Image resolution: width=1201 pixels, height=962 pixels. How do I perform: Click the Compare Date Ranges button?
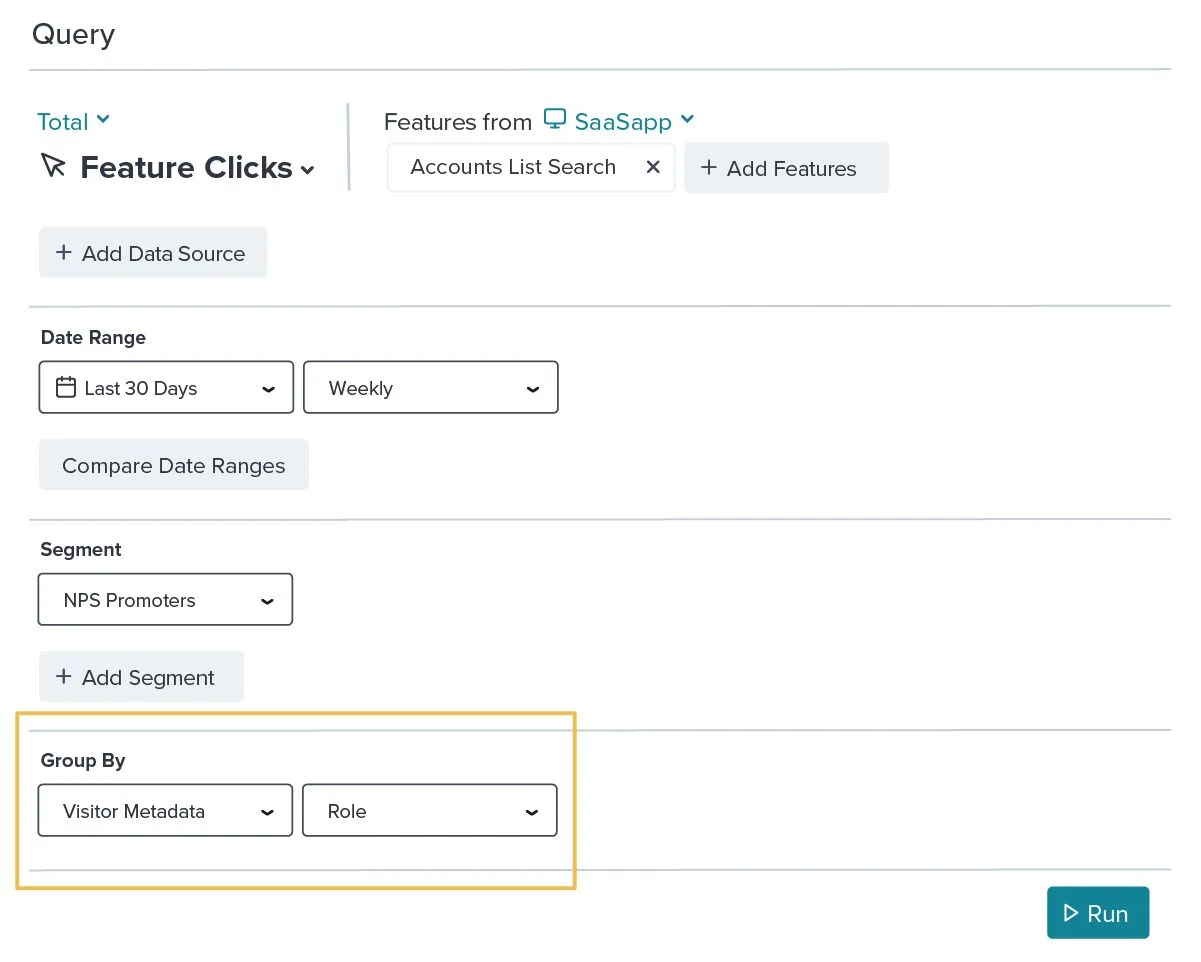pyautogui.click(x=174, y=466)
